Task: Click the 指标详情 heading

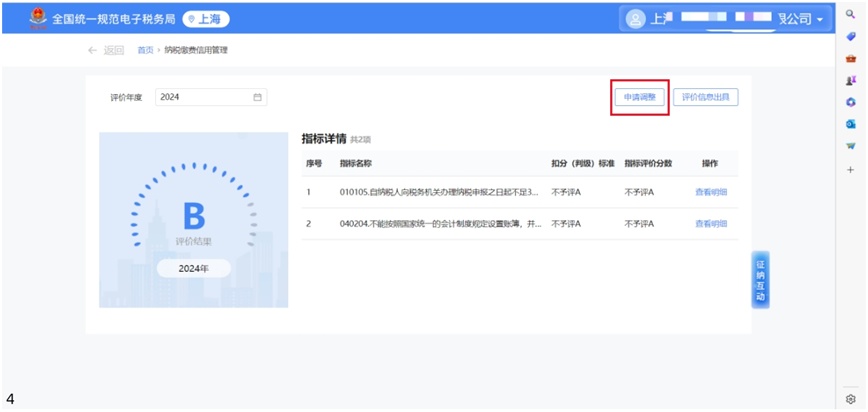Action: (x=324, y=138)
